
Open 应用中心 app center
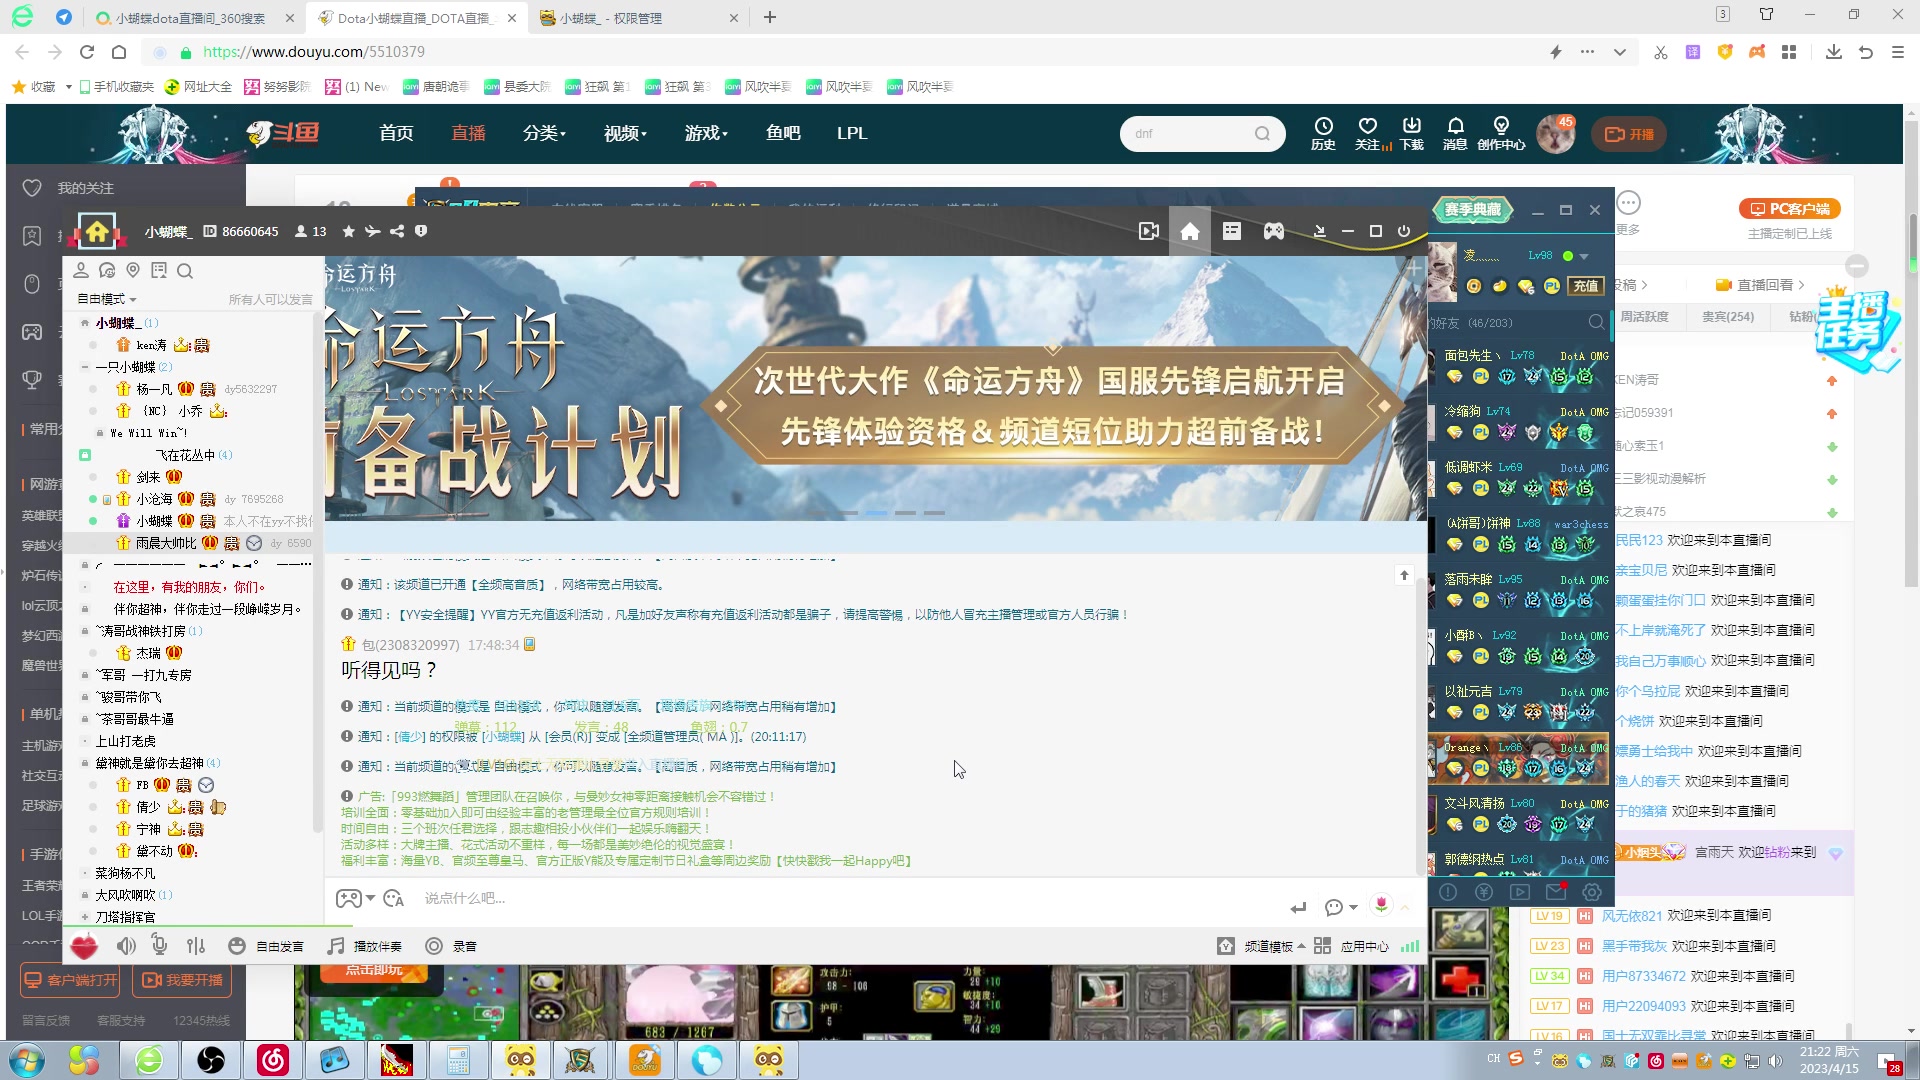(x=1351, y=946)
